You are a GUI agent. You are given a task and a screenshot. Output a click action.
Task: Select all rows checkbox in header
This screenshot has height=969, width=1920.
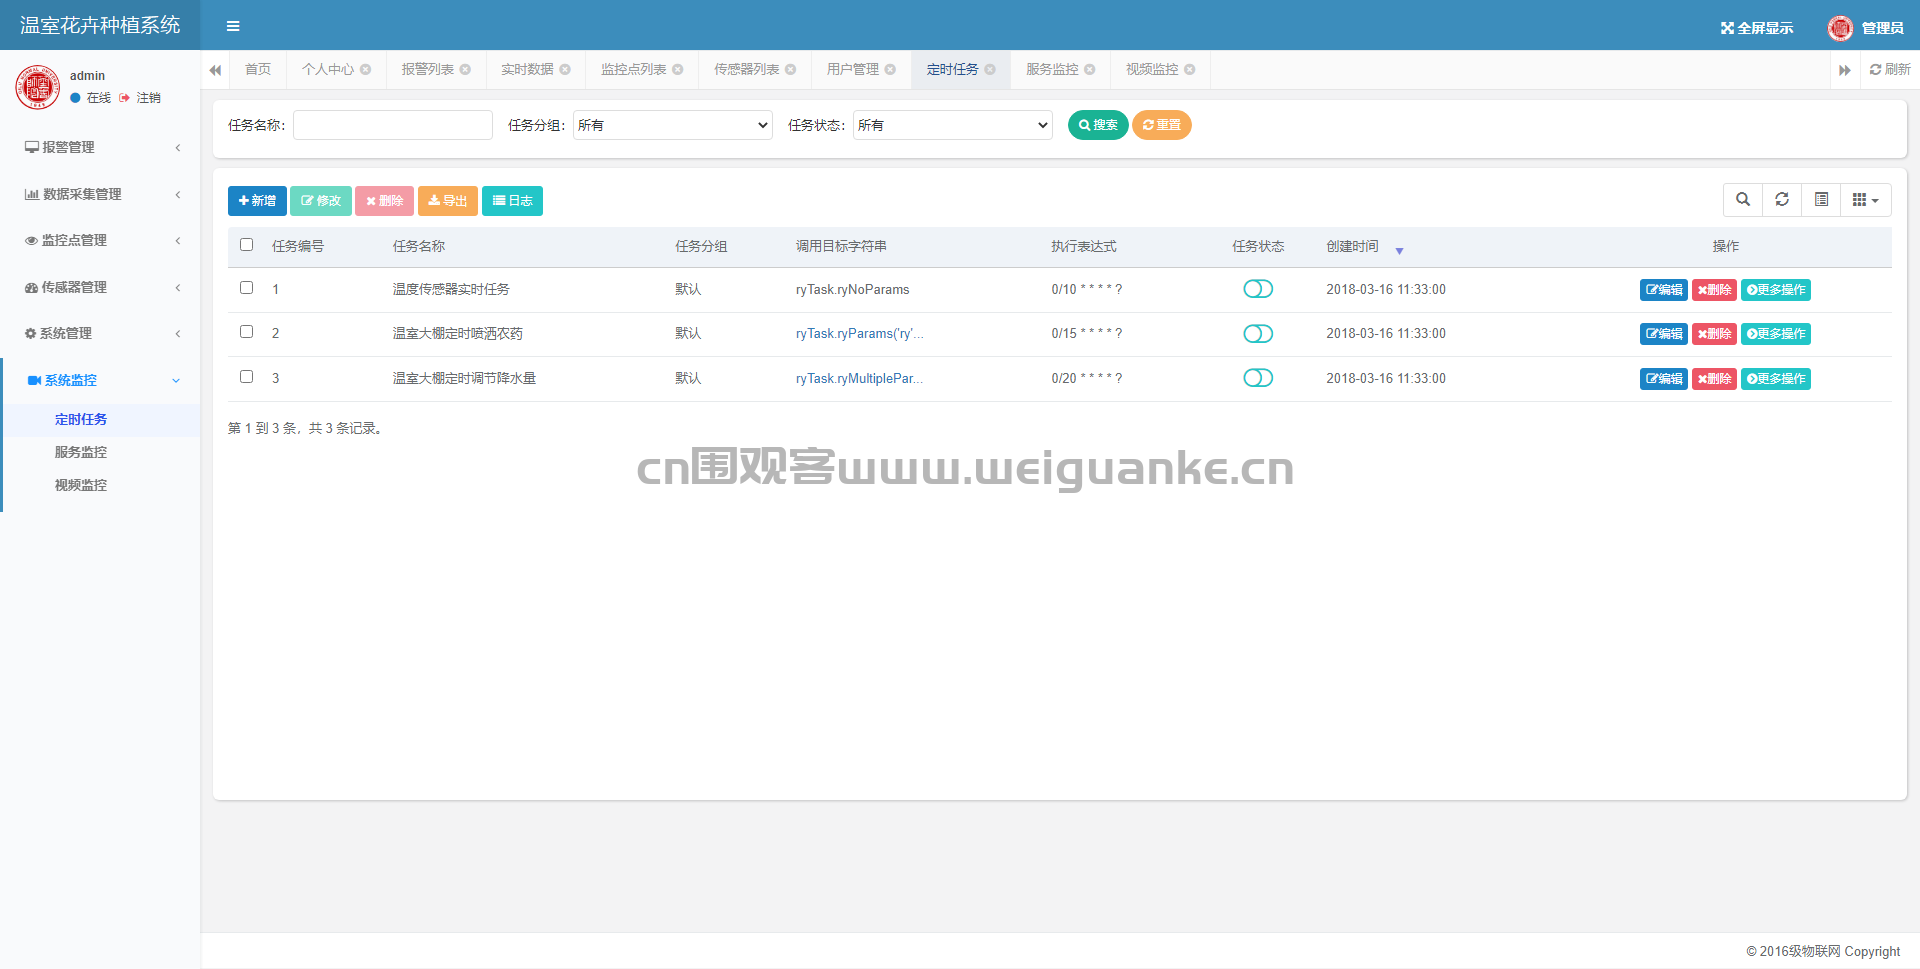point(247,245)
